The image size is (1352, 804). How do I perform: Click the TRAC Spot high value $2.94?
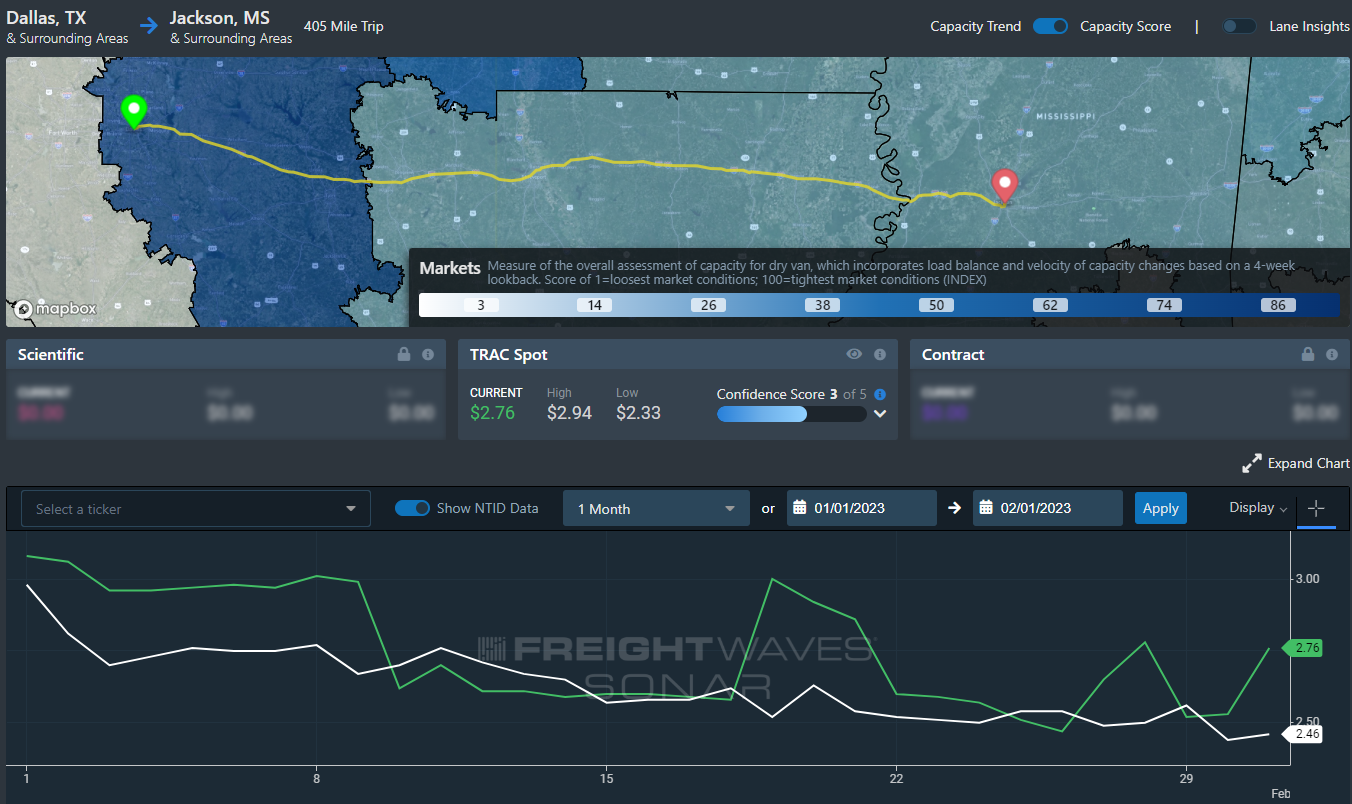click(569, 412)
